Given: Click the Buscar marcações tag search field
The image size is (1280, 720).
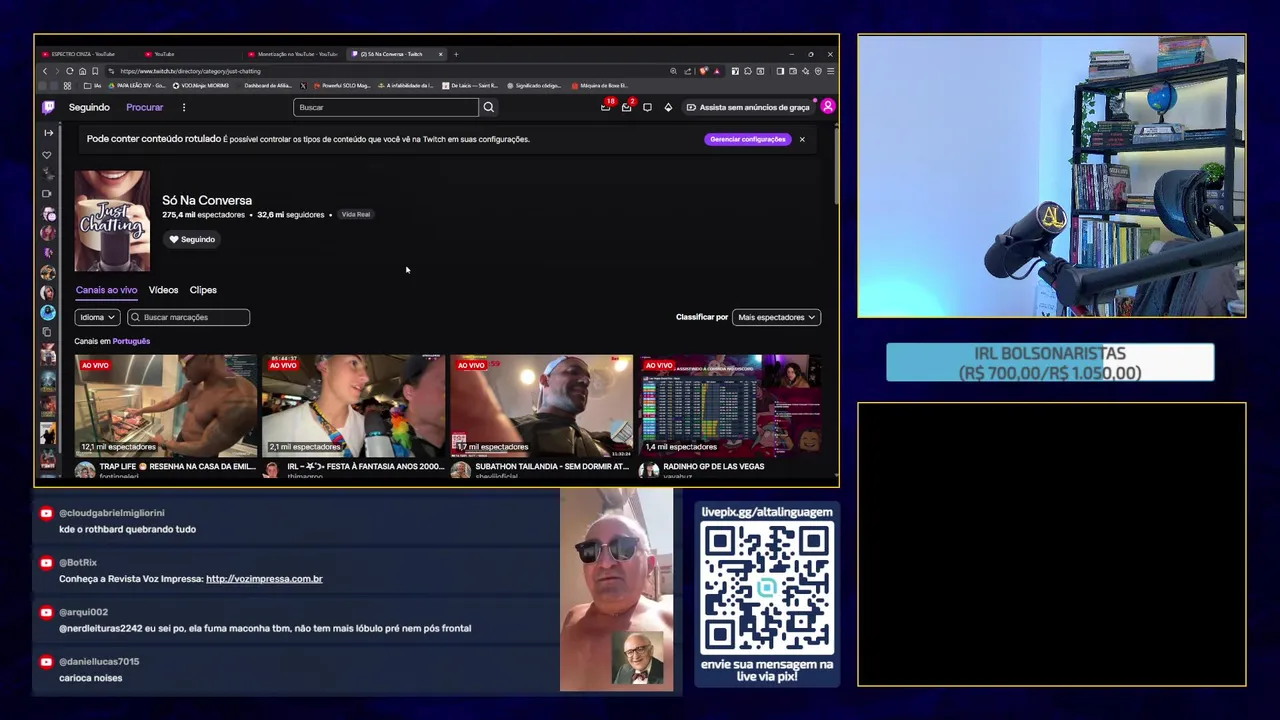Looking at the screenshot, I should (188, 317).
